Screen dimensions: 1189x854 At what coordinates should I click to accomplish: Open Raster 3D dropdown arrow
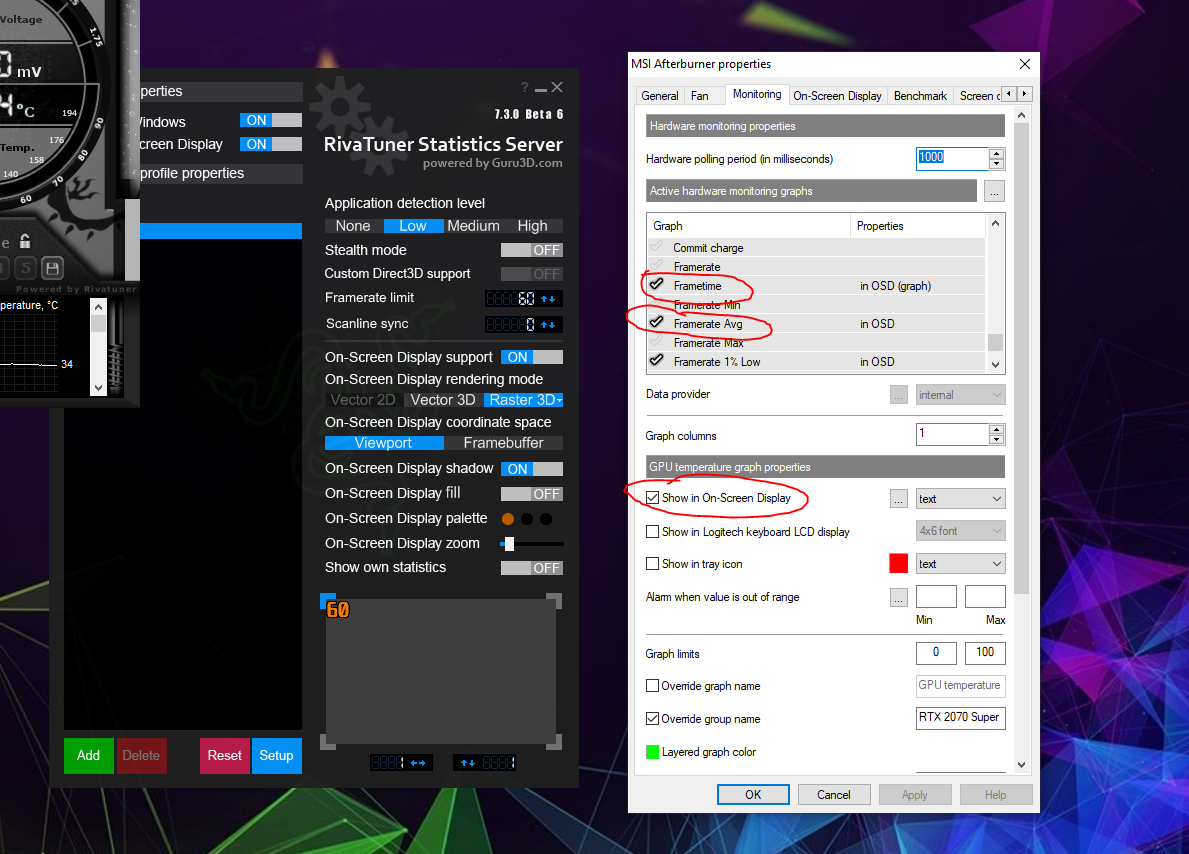pos(560,400)
